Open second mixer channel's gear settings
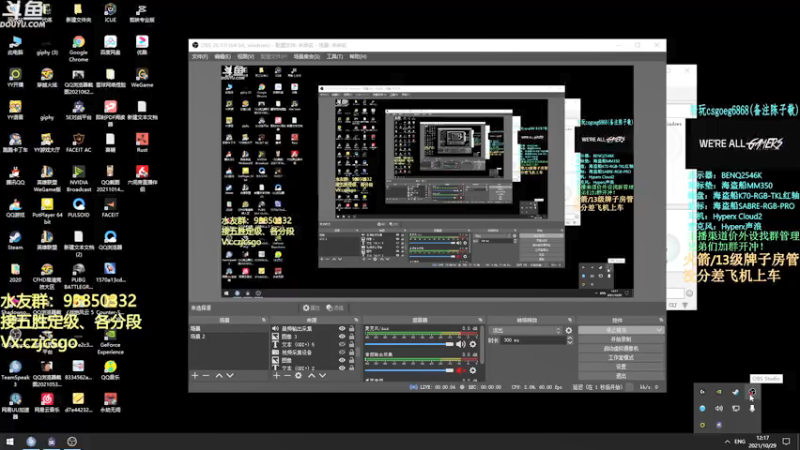This screenshot has width=800, height=450. pyautogui.click(x=473, y=370)
